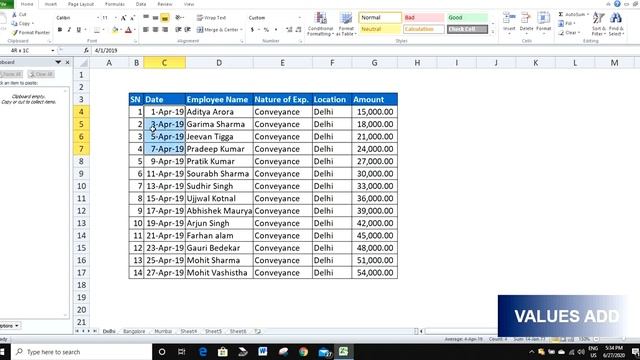640x360 pixels.
Task: Open the Custom number format dropdown
Action: coord(300,18)
